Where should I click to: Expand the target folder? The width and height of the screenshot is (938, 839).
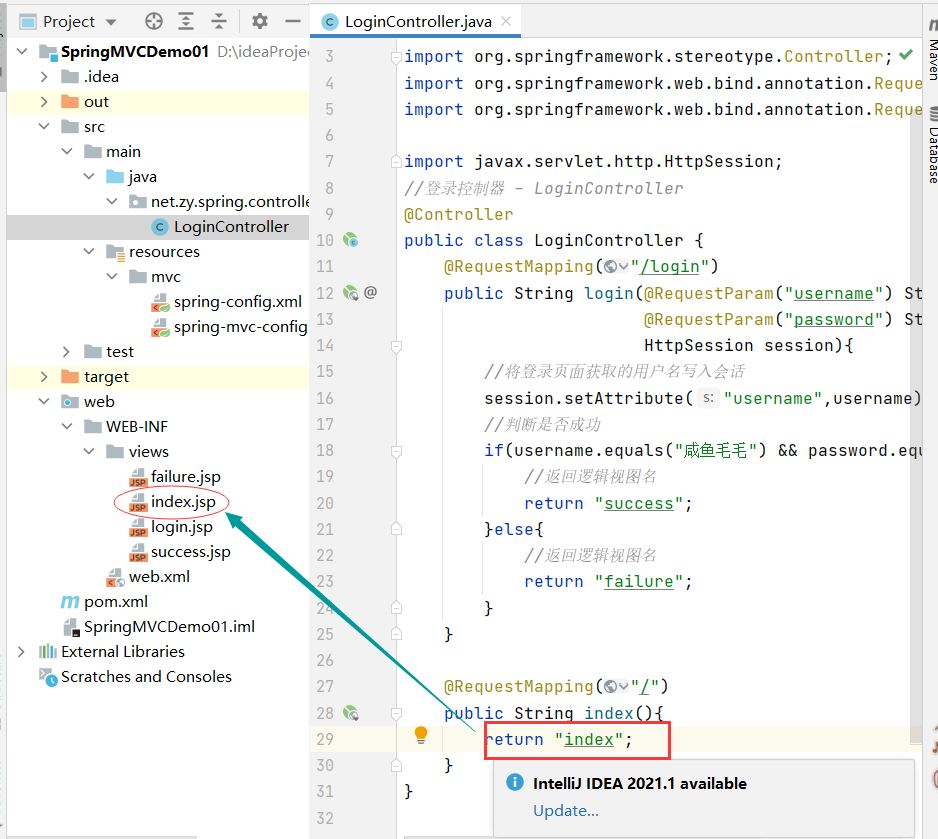click(x=44, y=377)
